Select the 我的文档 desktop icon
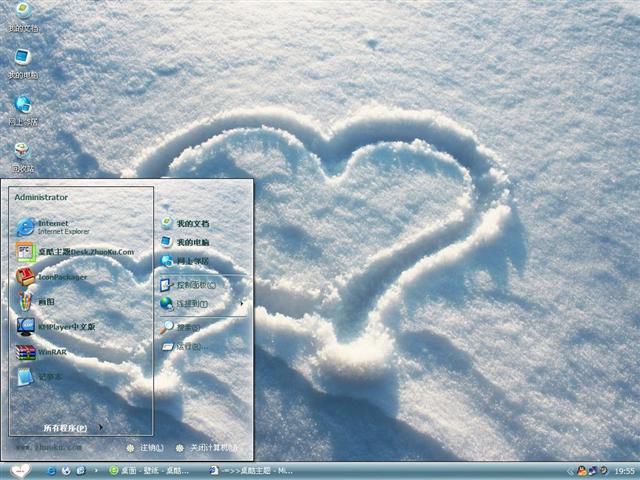The image size is (640, 480). [x=22, y=16]
